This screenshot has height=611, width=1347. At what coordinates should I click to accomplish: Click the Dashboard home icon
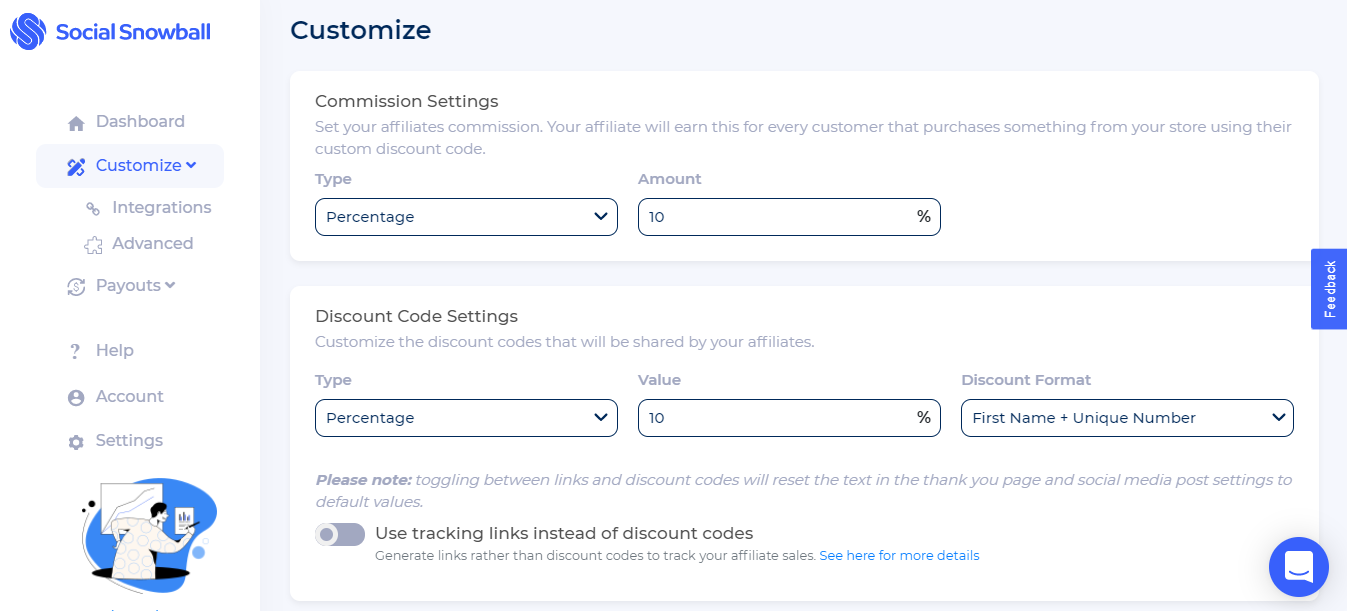pyautogui.click(x=76, y=123)
